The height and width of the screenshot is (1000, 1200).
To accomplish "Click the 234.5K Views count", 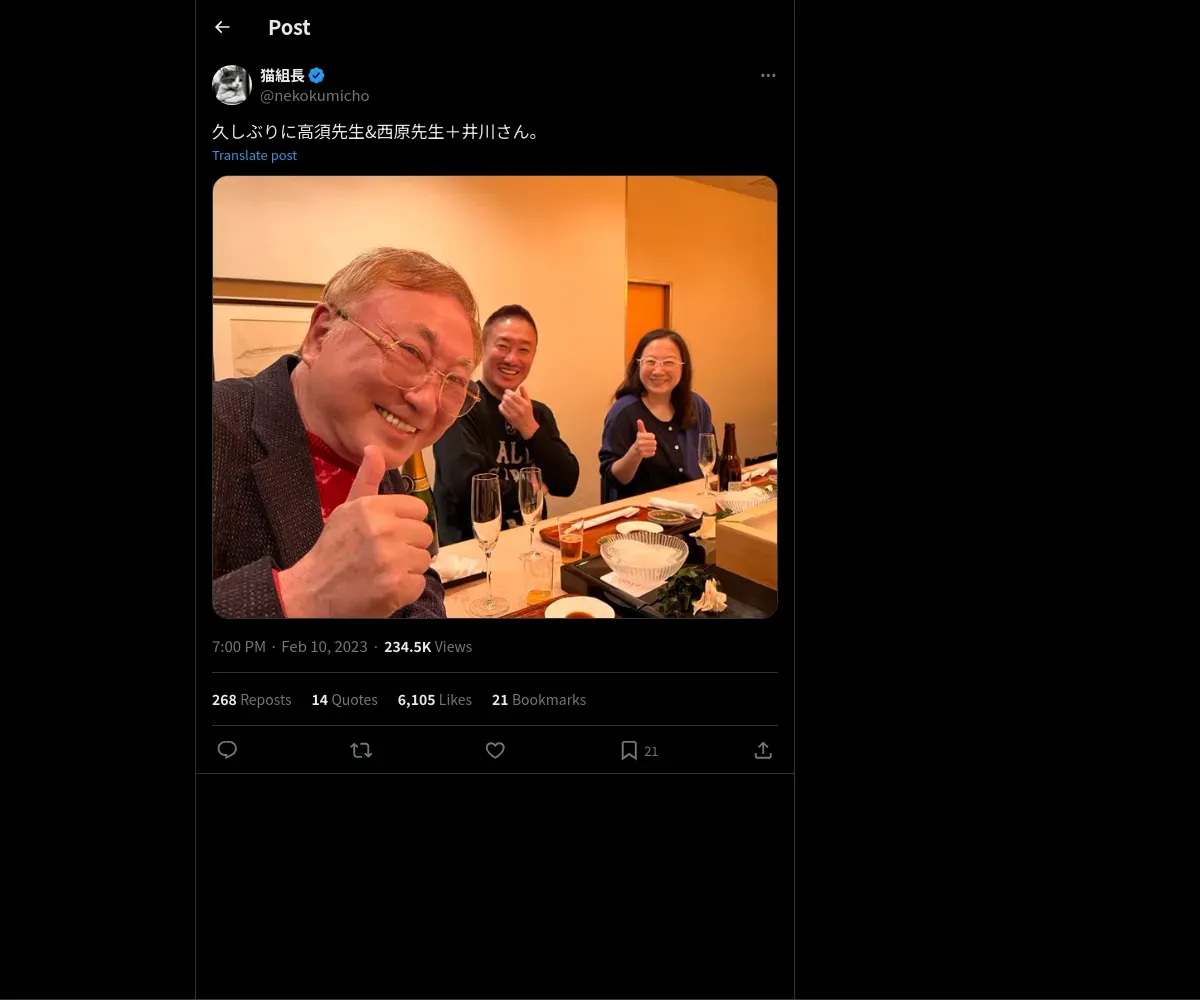I will coord(428,647).
